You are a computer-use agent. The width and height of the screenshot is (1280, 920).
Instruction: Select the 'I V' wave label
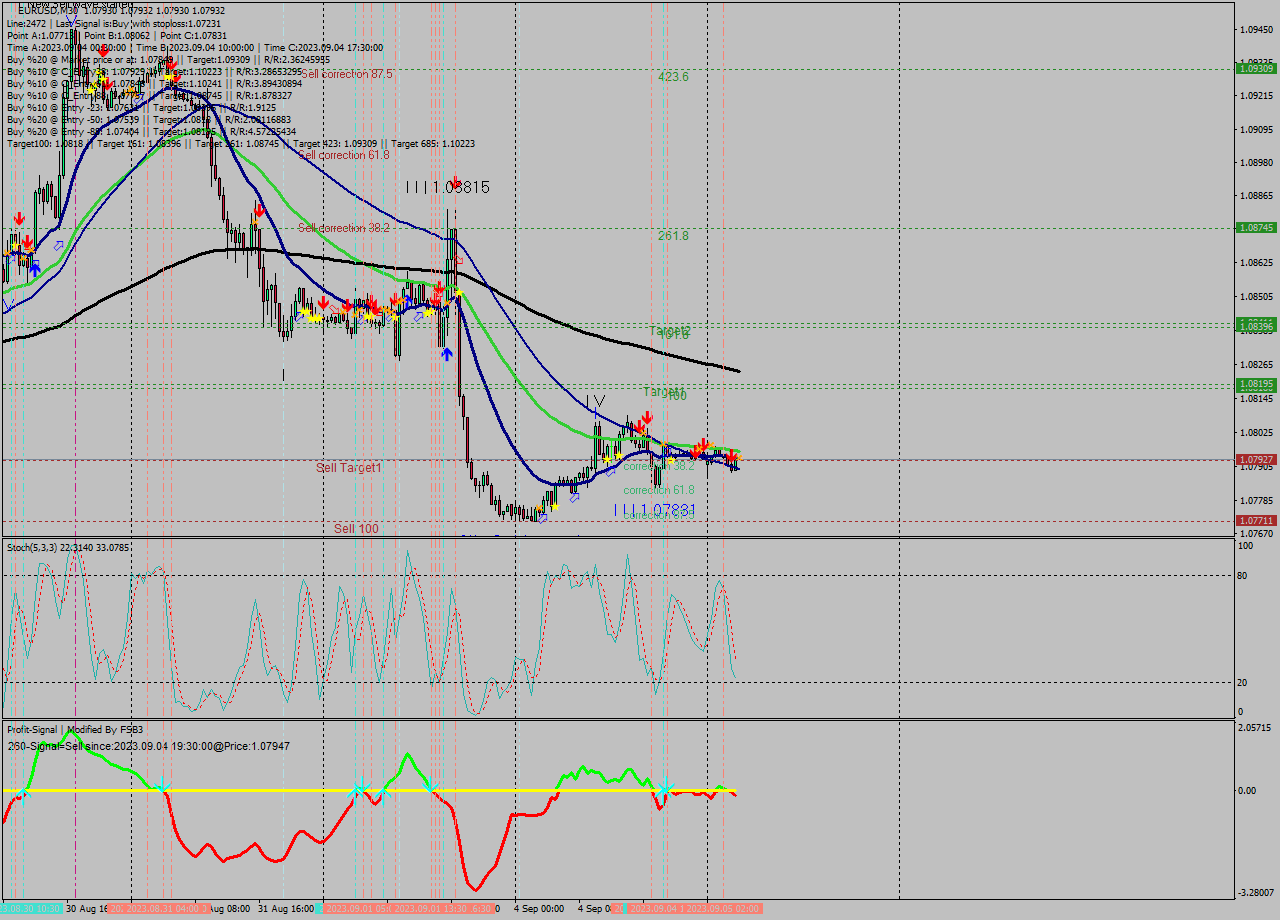[595, 402]
